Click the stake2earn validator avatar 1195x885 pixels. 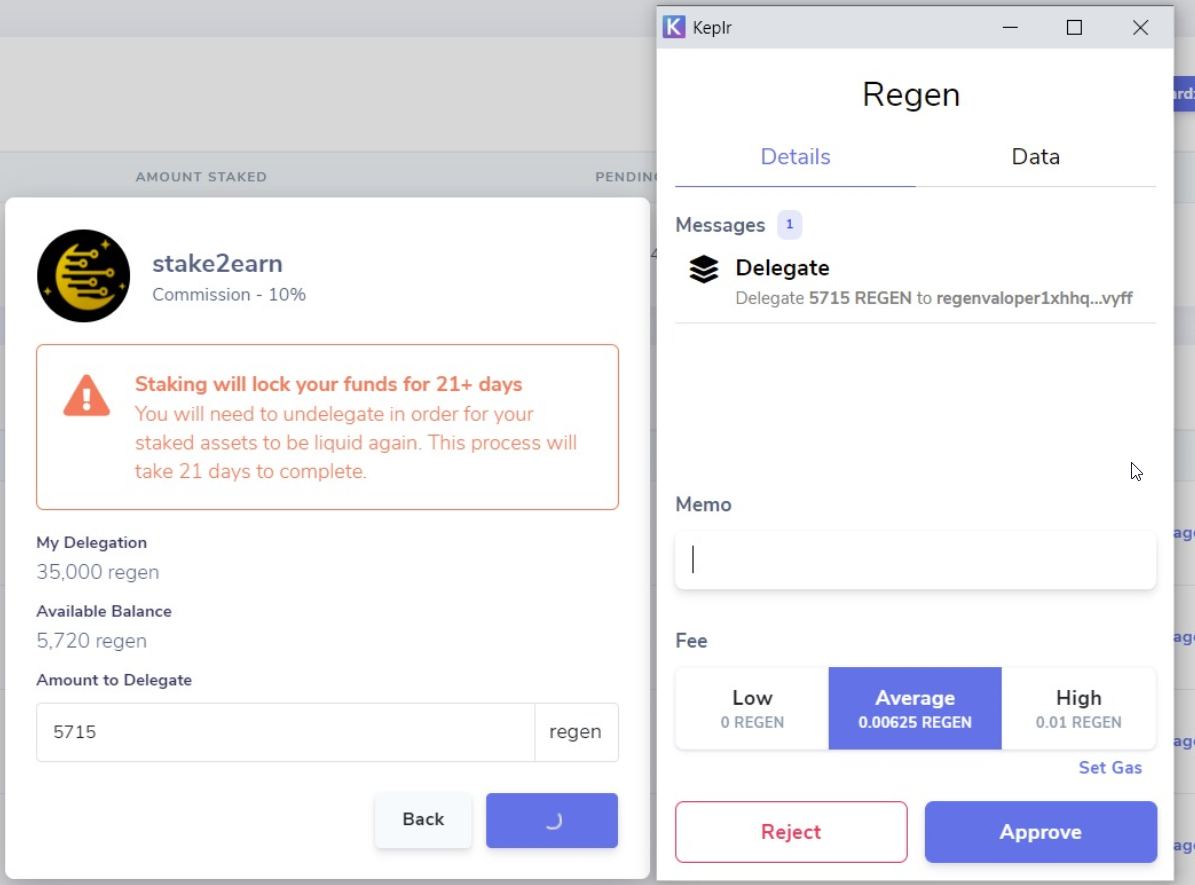click(x=83, y=276)
